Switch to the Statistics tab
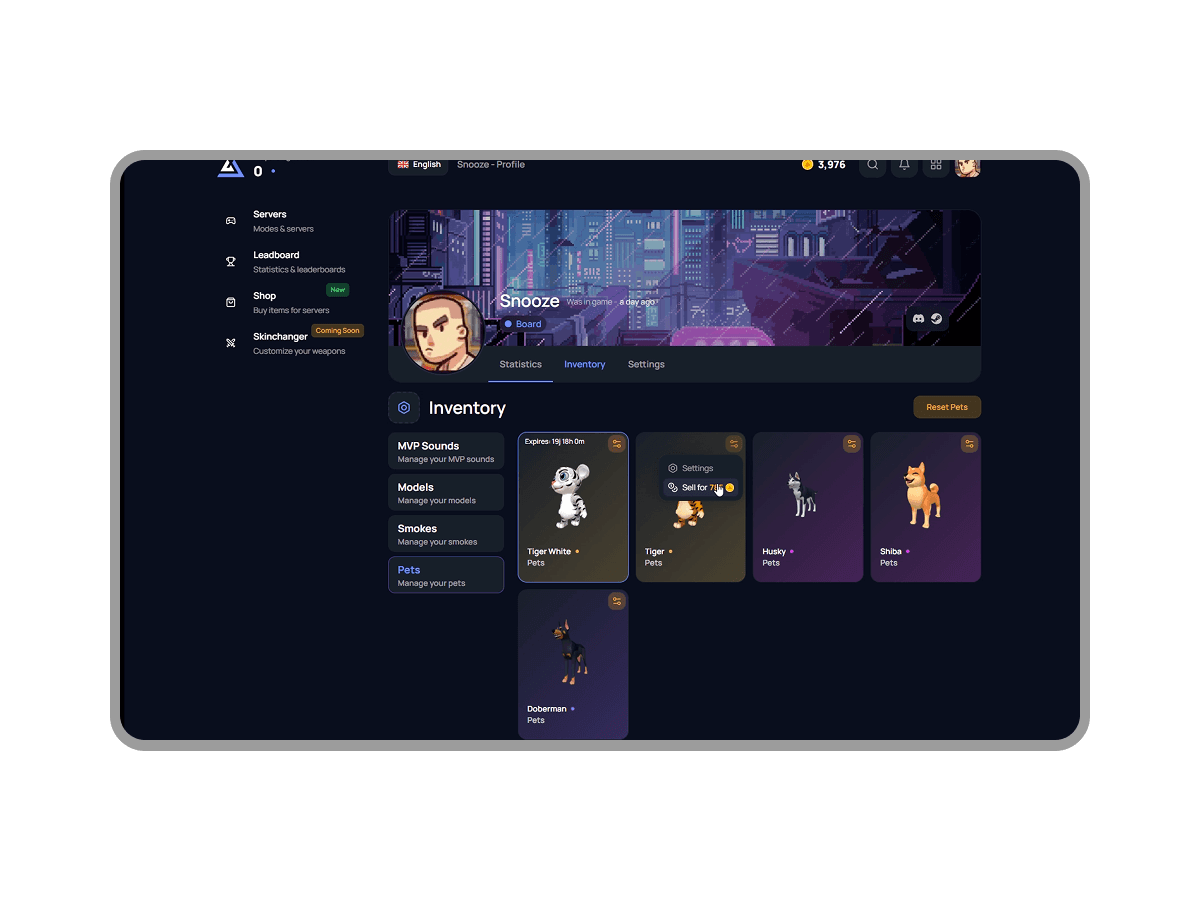 tap(520, 365)
